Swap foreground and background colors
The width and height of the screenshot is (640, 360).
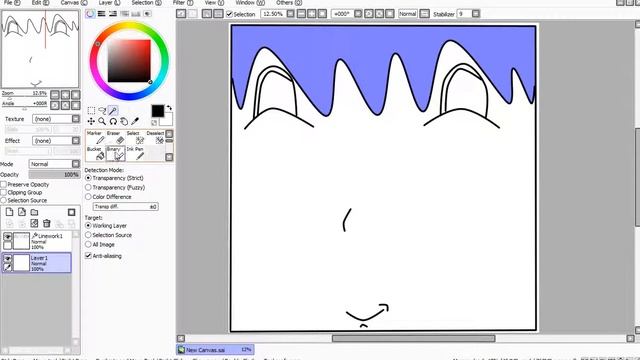pyautogui.click(x=169, y=108)
